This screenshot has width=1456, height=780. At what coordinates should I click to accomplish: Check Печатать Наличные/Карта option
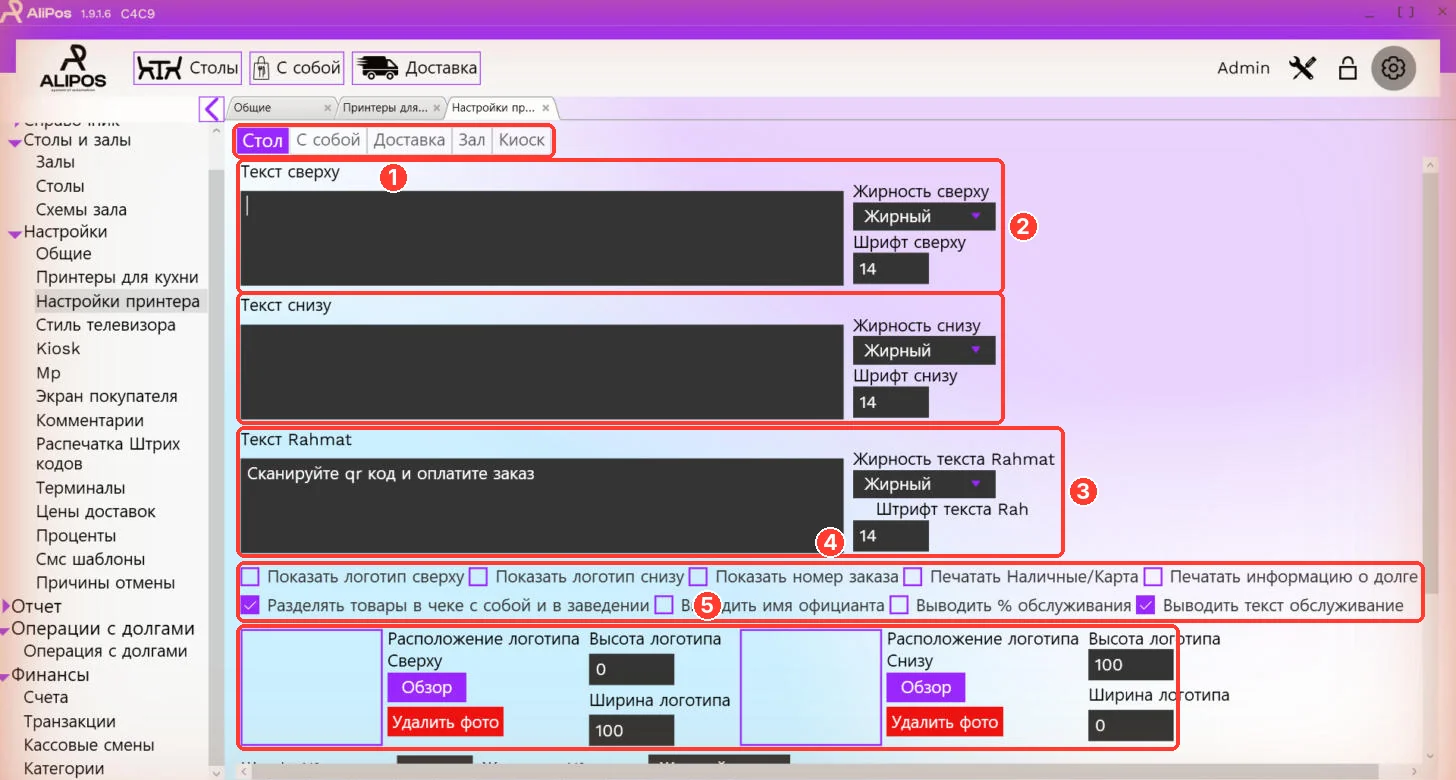[913, 576]
